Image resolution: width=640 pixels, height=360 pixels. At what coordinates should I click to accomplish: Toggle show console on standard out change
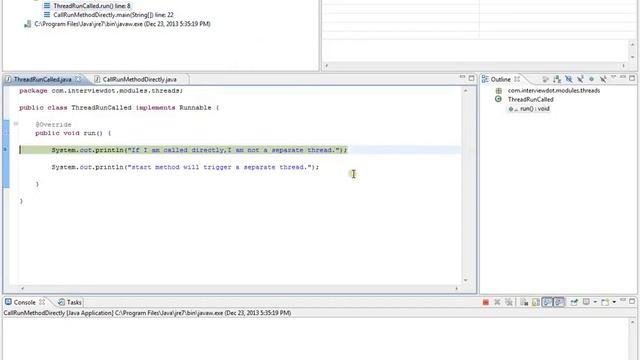coord(547,302)
